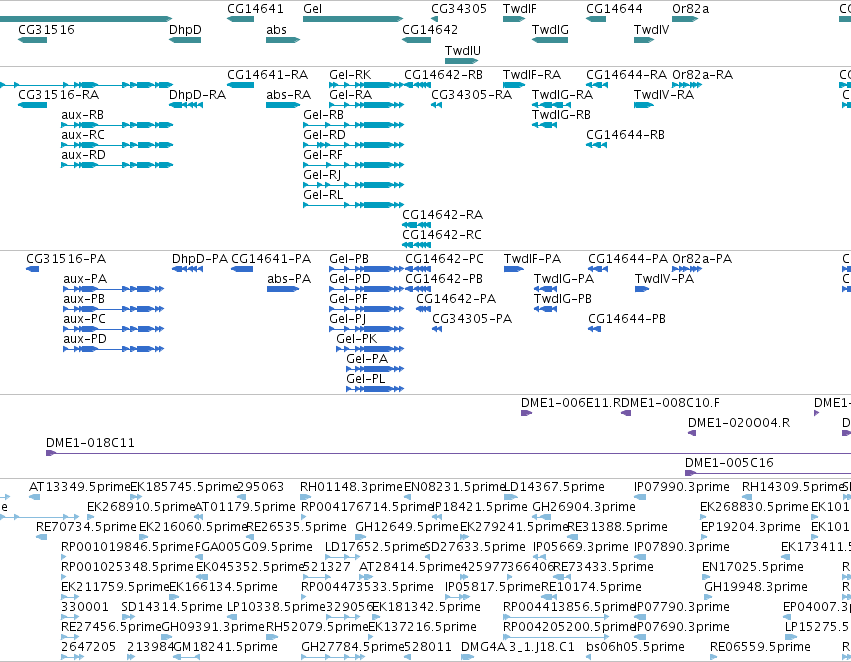Viewport: 851px width, 662px height.
Task: Select the CG14644-RB transcript label
Action: (x=625, y=135)
